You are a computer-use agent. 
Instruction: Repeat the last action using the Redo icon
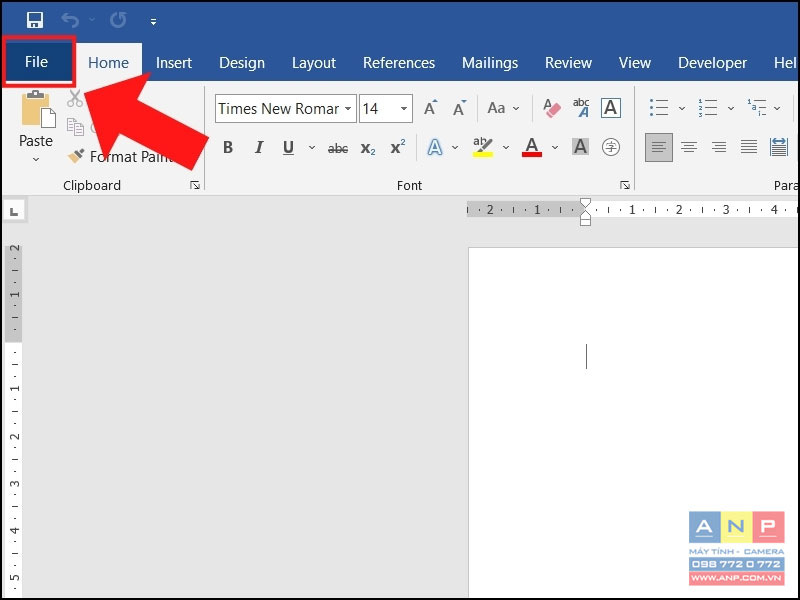[118, 20]
